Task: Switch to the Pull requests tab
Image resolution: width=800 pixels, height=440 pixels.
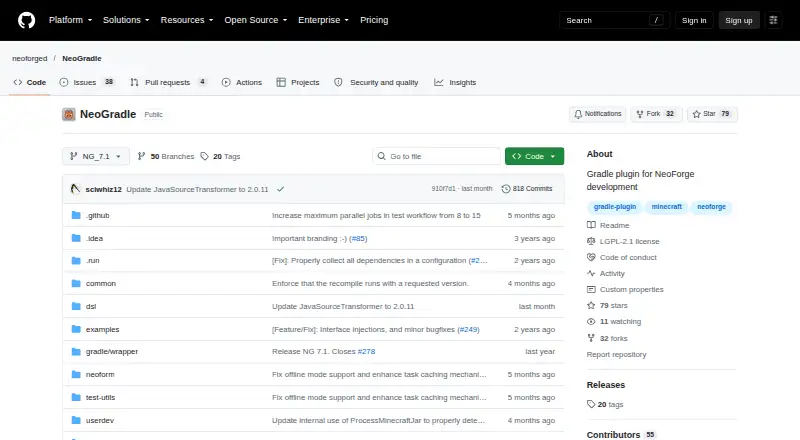Action: pyautogui.click(x=168, y=82)
